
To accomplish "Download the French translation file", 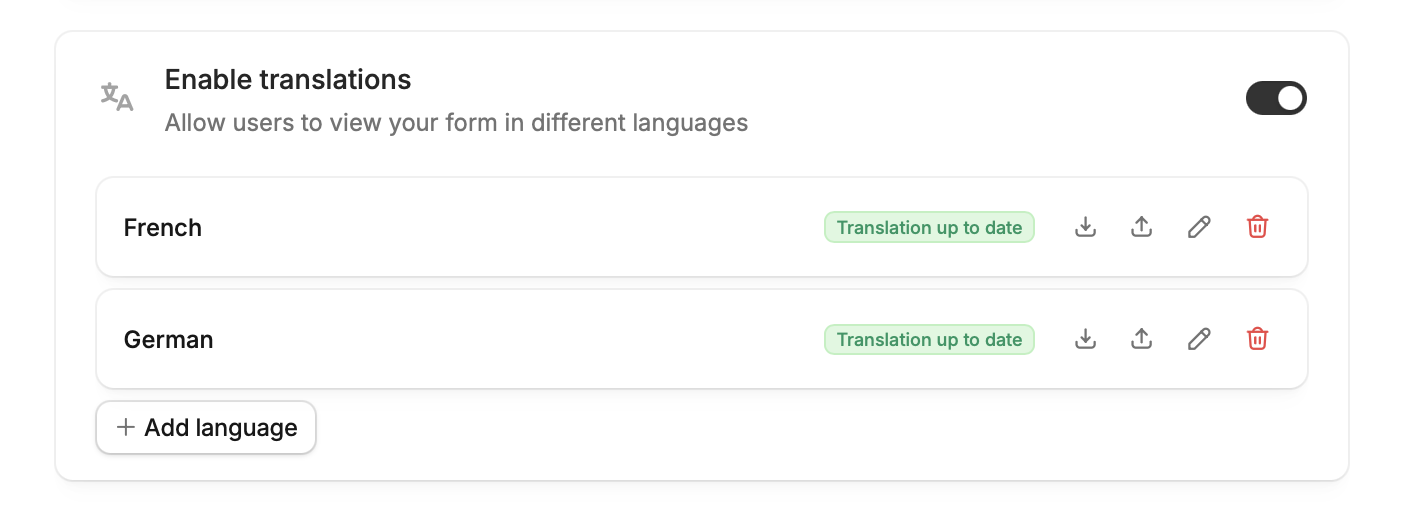I will pos(1086,227).
